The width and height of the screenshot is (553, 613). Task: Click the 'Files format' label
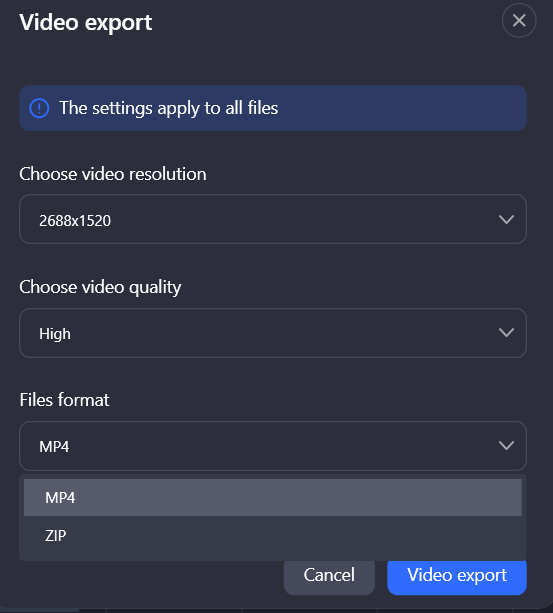click(64, 400)
